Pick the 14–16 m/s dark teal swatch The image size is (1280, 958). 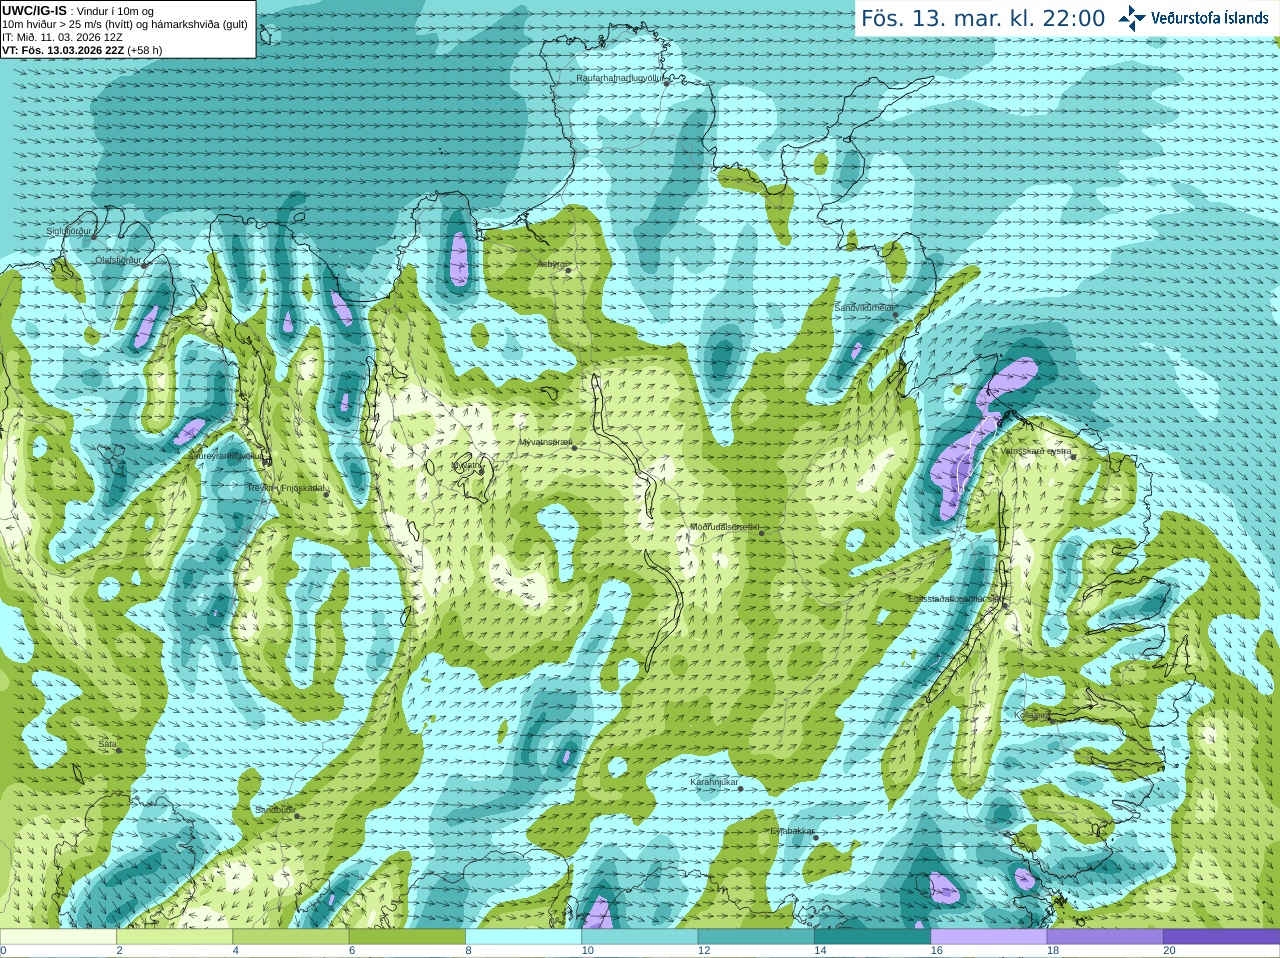click(x=872, y=937)
